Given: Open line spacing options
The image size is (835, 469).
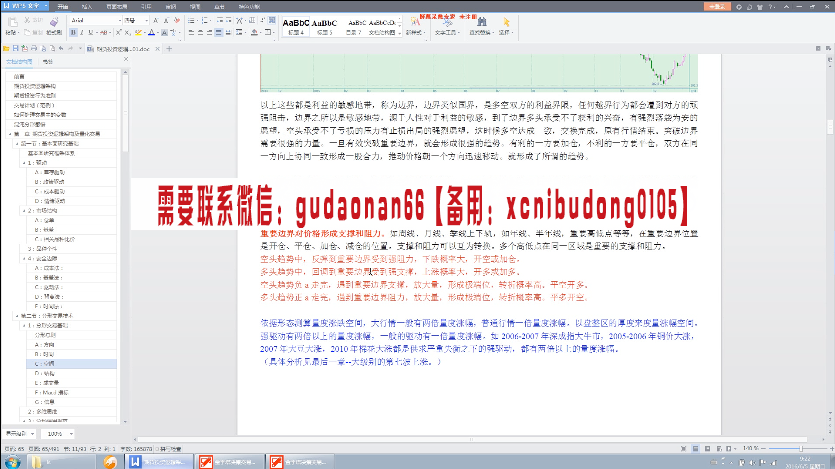Looking at the screenshot, I should pos(240,32).
